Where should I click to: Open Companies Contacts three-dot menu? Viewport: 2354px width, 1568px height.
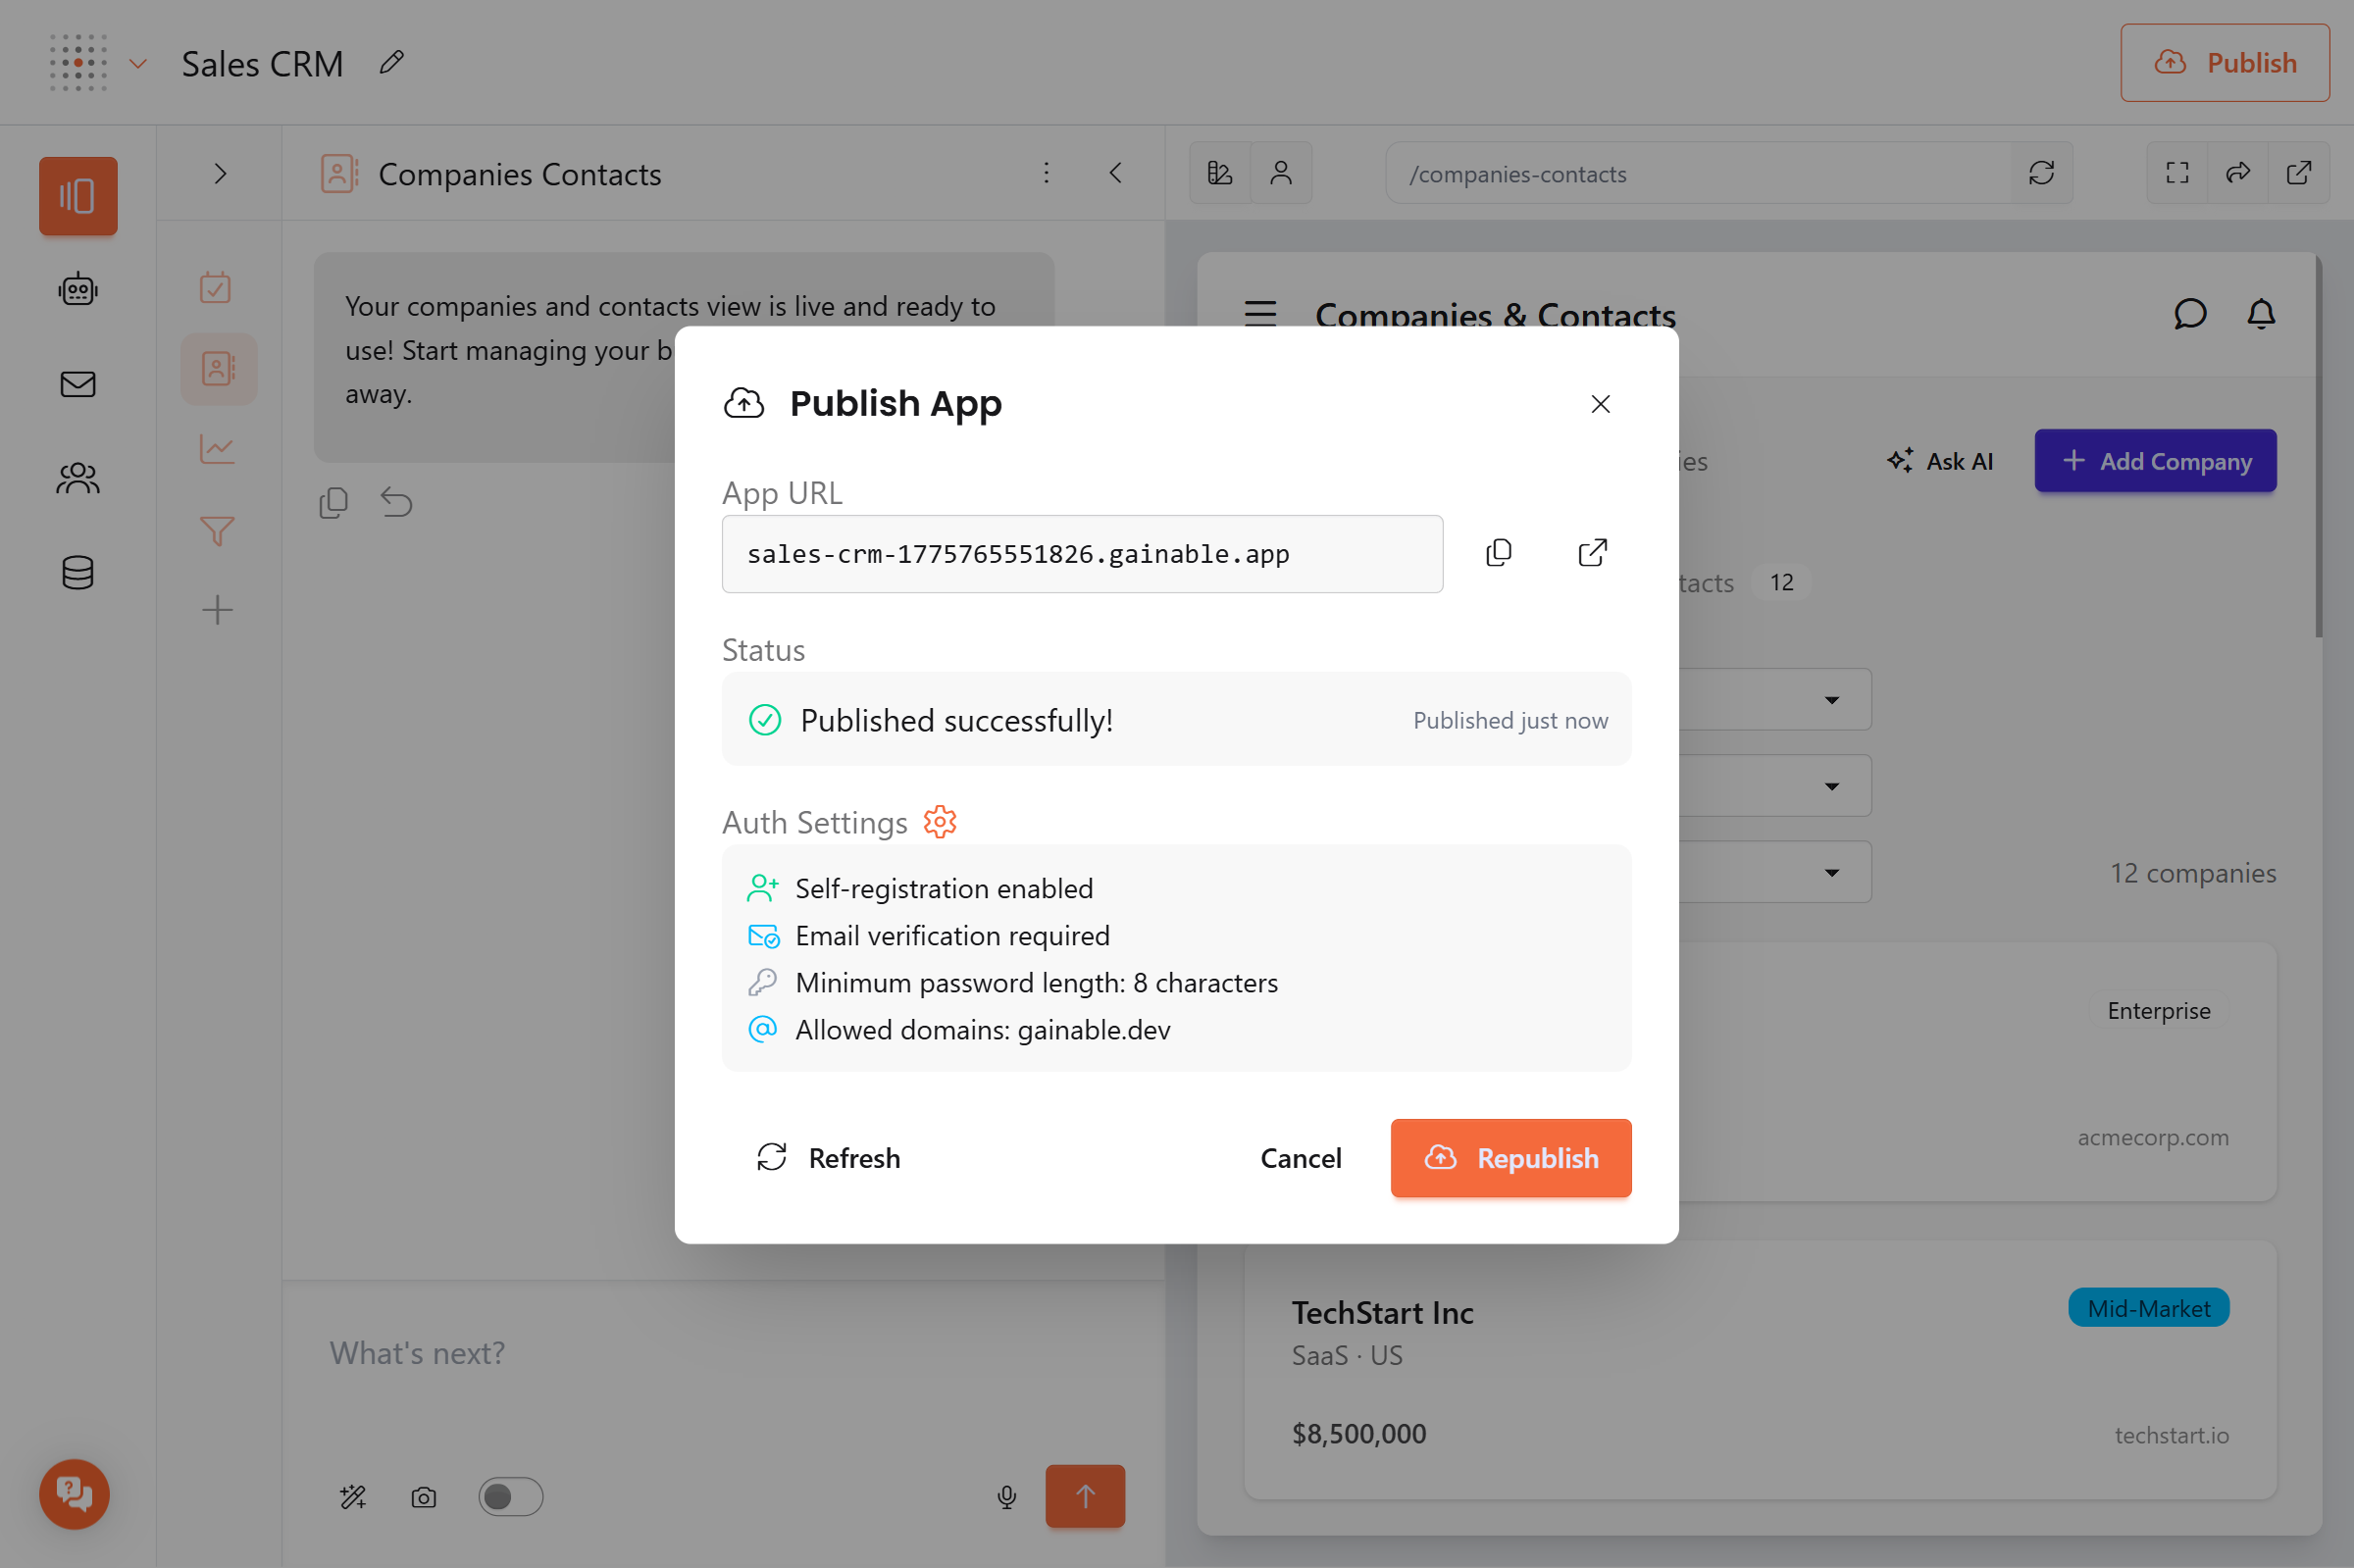(1046, 174)
